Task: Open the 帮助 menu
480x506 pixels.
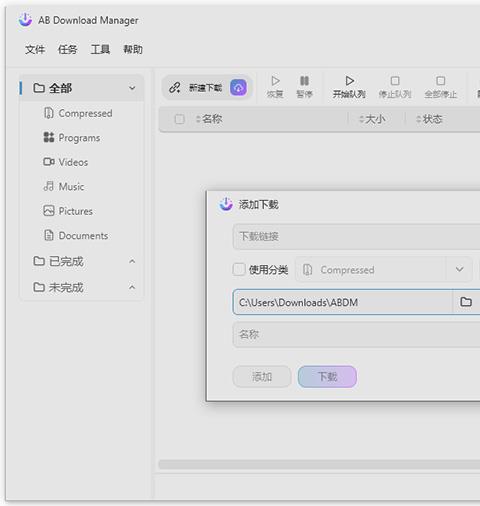Action: tap(133, 50)
